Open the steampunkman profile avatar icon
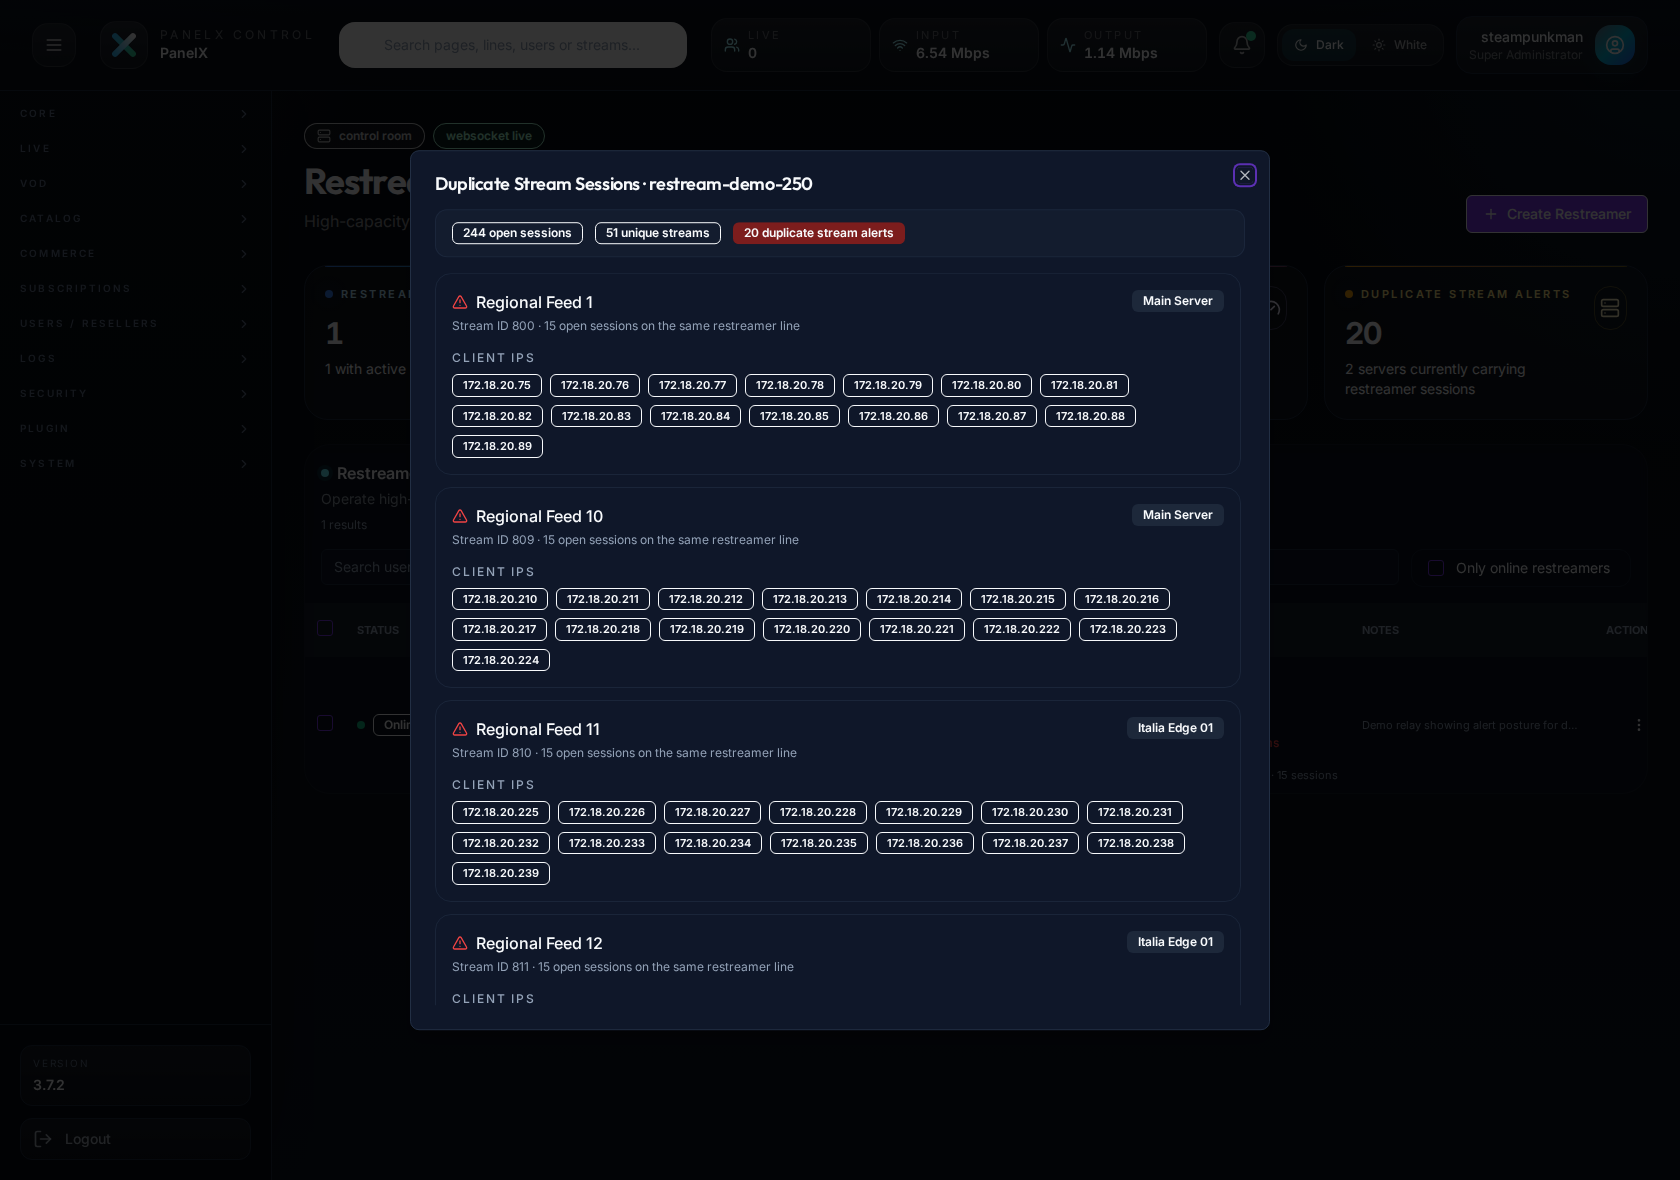The height and width of the screenshot is (1180, 1680). (1615, 44)
